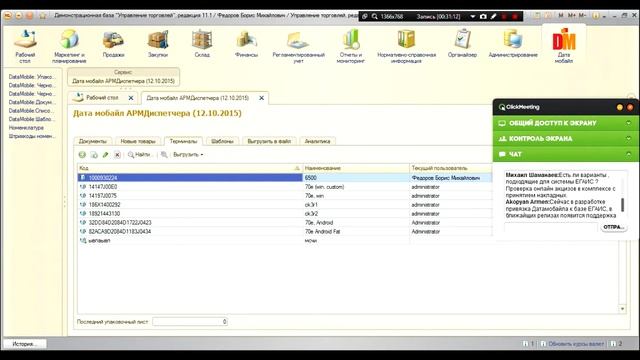Viewport: 640px width, 360px height.
Task: Expand the recorder dropdown arrow
Action: click(473, 17)
